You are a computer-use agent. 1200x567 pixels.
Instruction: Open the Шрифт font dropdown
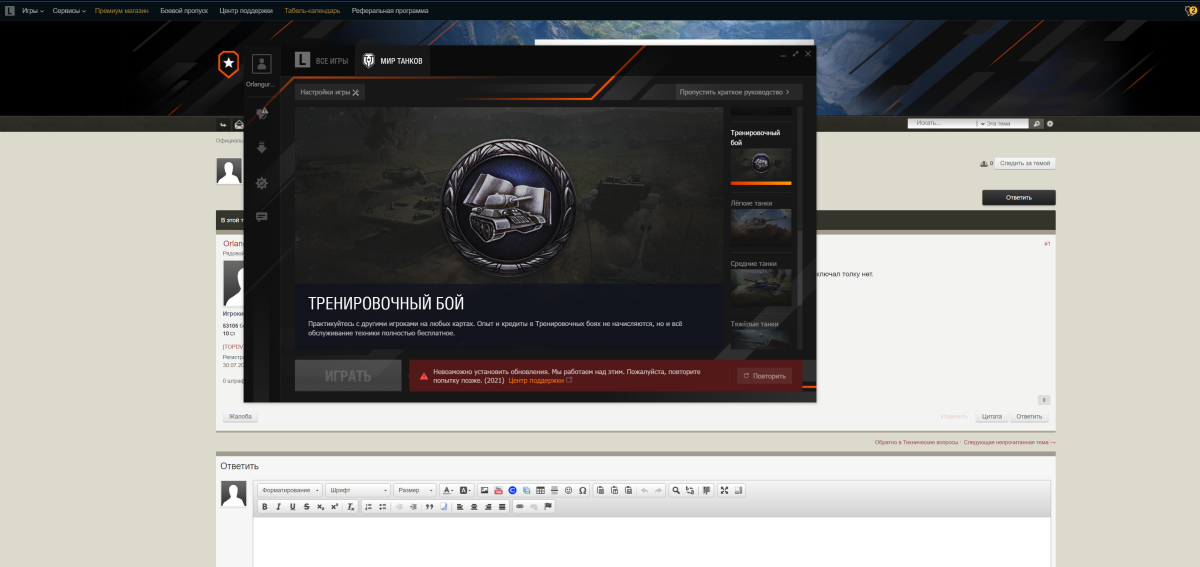pyautogui.click(x=358, y=490)
